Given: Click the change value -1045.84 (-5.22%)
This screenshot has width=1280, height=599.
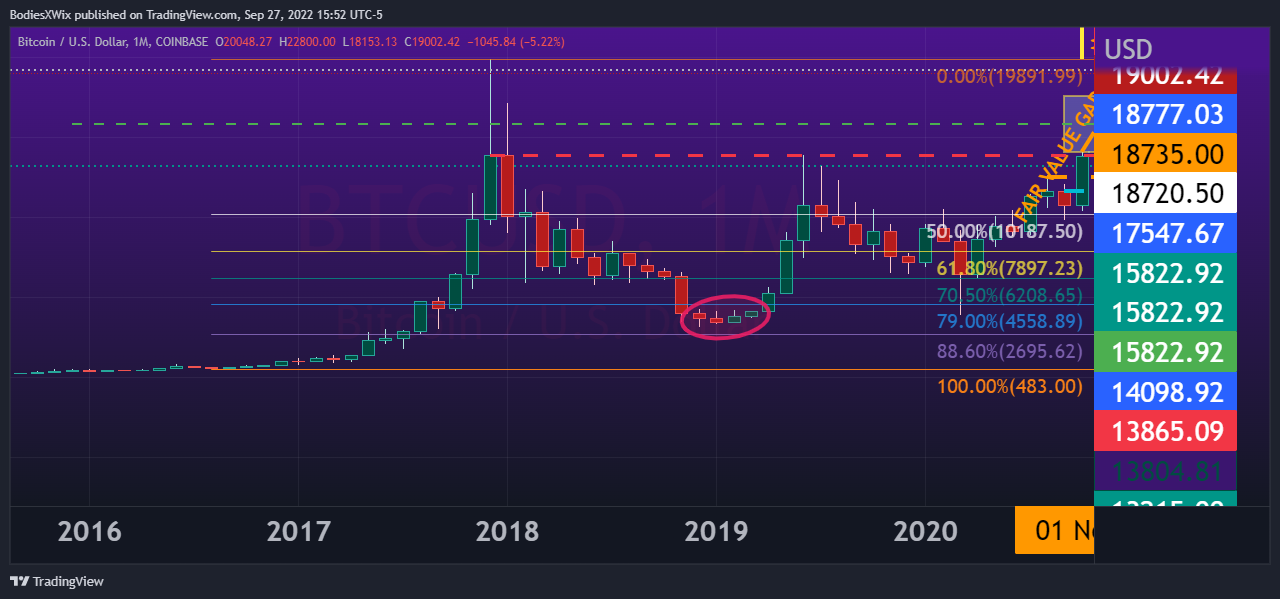Looking at the screenshot, I should point(514,42).
